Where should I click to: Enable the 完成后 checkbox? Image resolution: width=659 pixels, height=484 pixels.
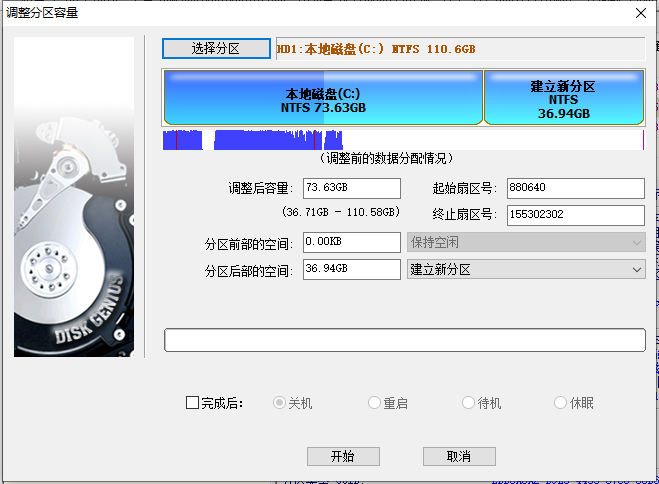[x=193, y=403]
